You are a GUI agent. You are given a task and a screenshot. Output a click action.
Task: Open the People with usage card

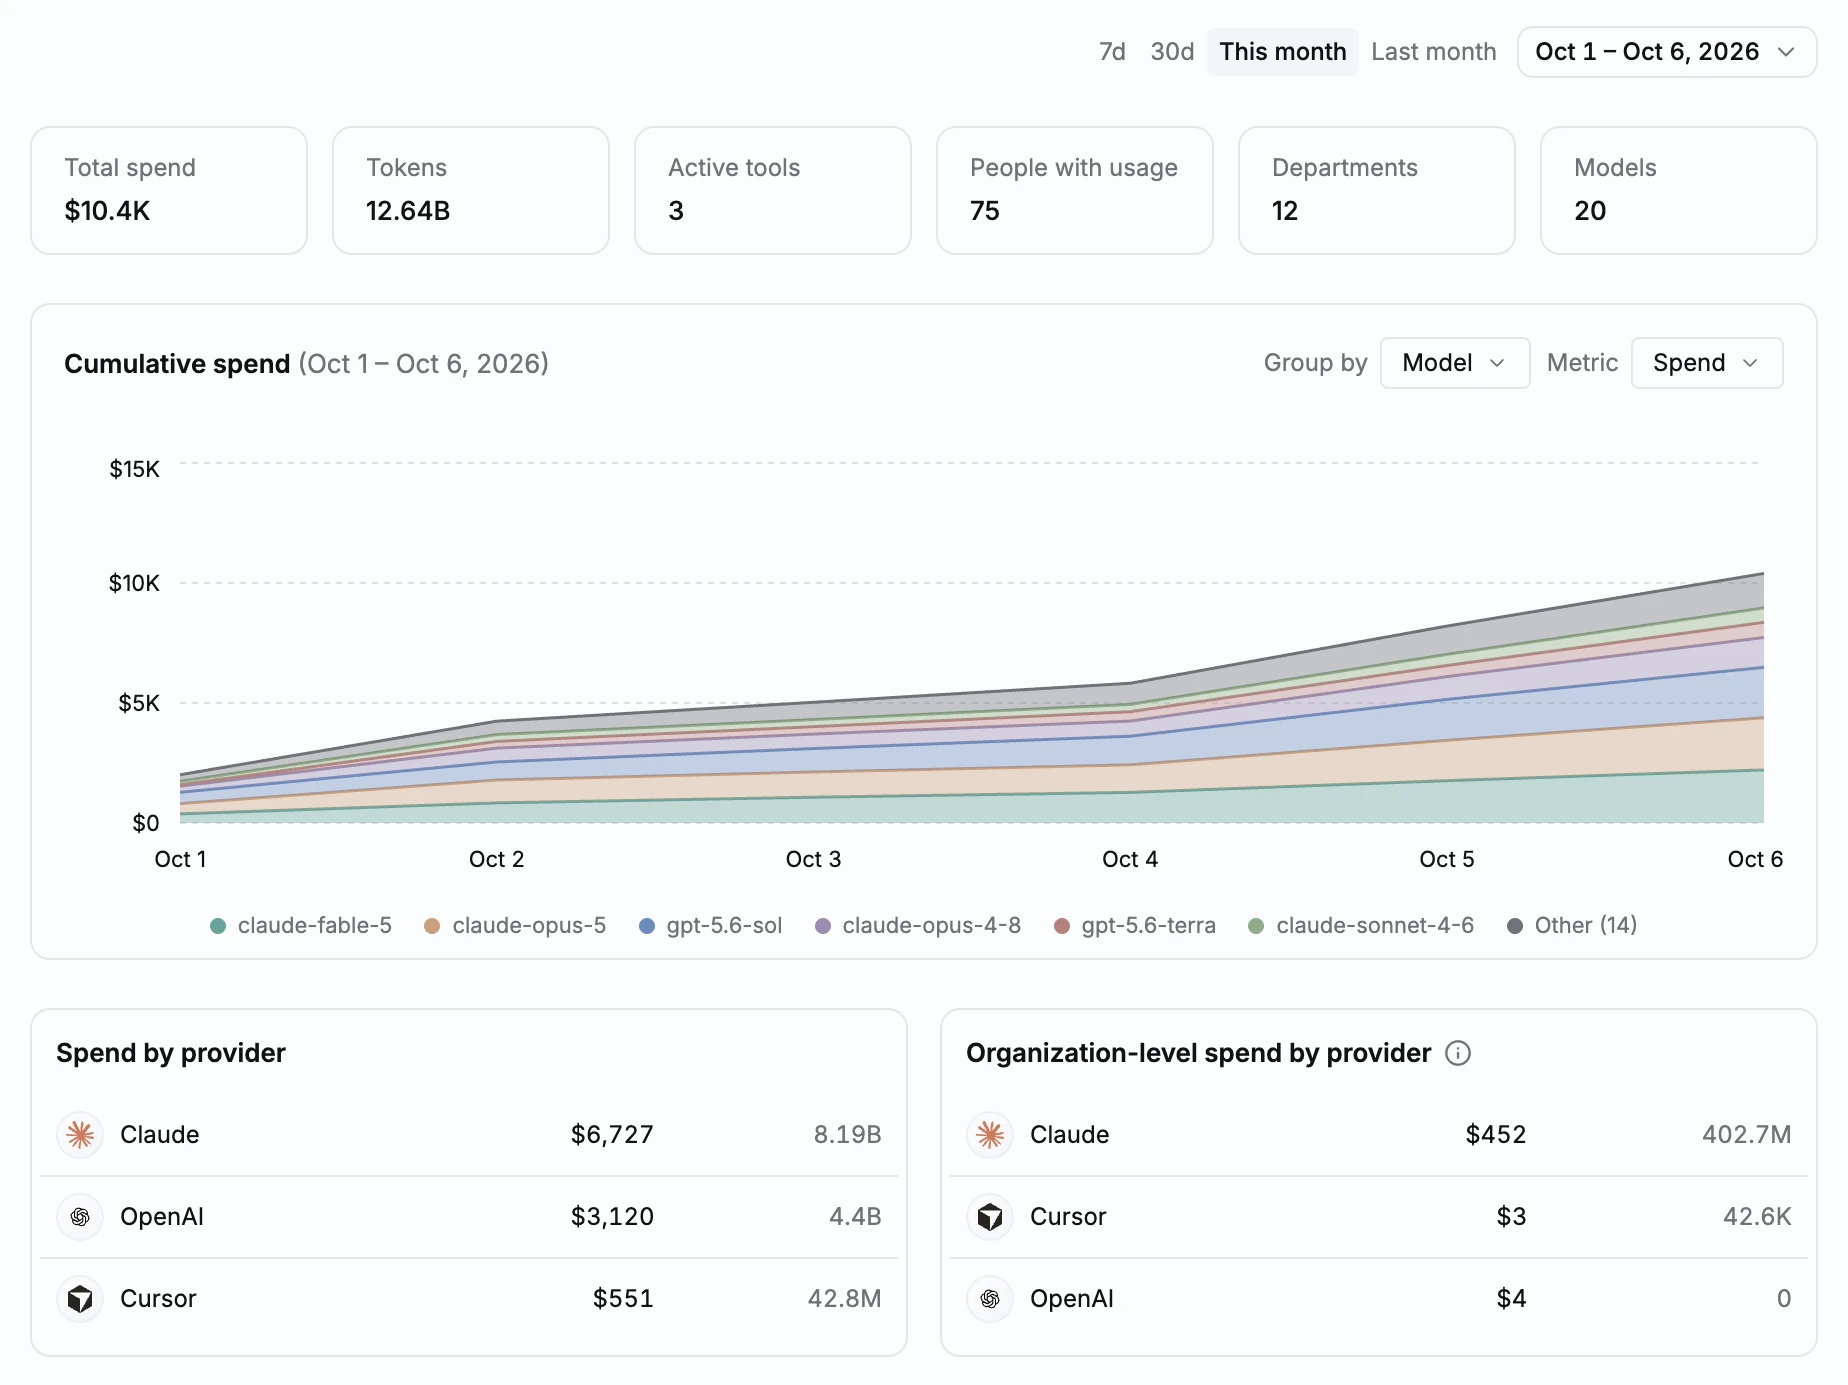pos(1075,190)
